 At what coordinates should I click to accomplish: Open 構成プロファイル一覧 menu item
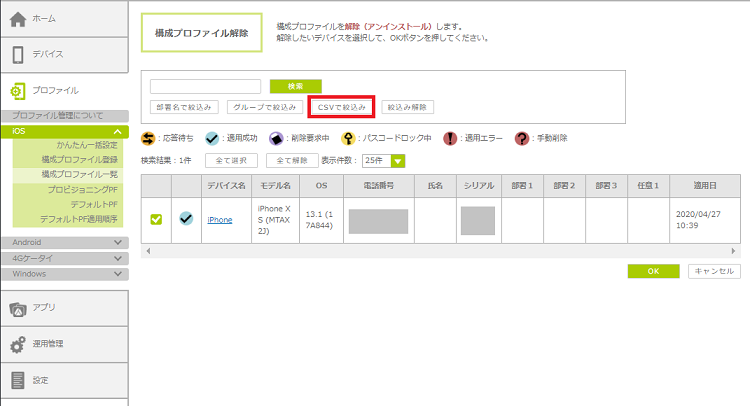point(79,174)
